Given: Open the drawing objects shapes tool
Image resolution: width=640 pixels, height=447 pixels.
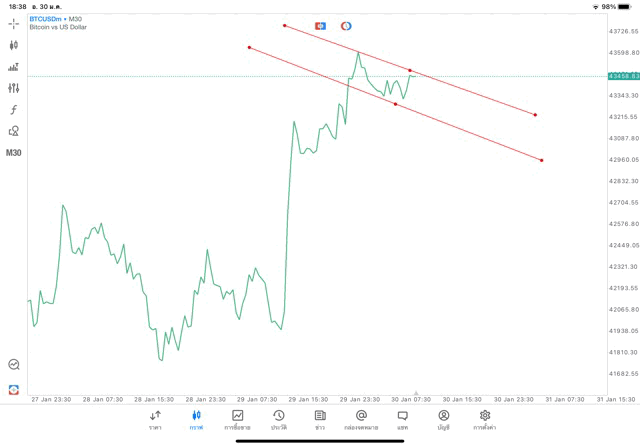Looking at the screenshot, I should pyautogui.click(x=14, y=131).
